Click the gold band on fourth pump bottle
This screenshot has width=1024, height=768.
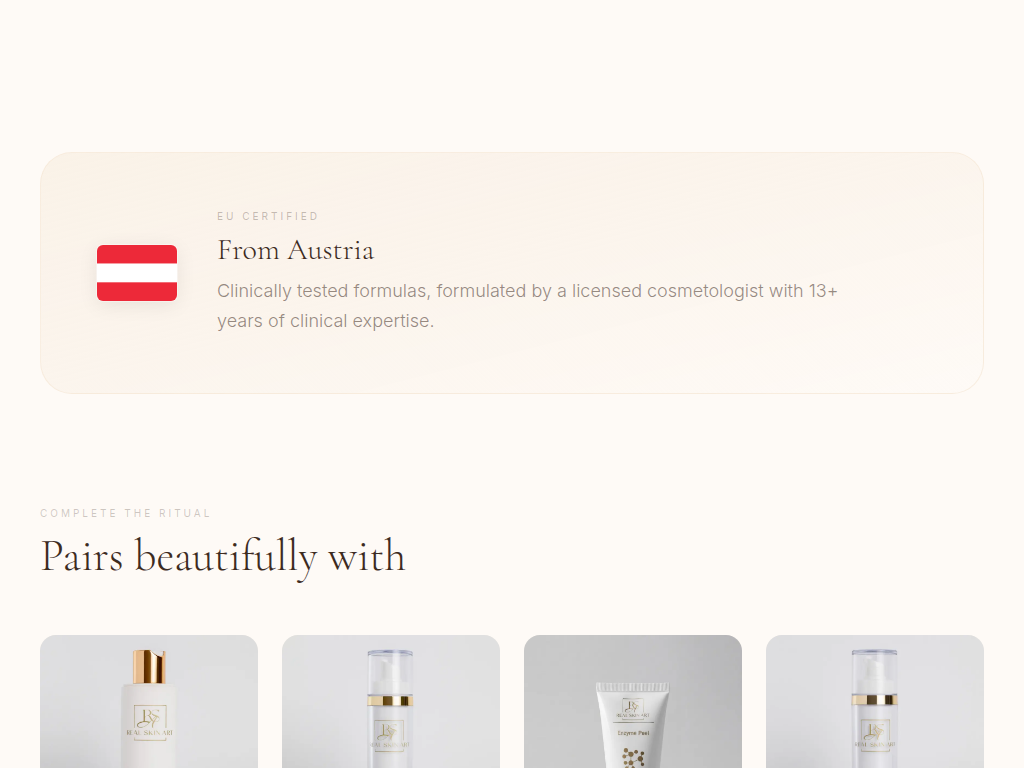click(874, 700)
